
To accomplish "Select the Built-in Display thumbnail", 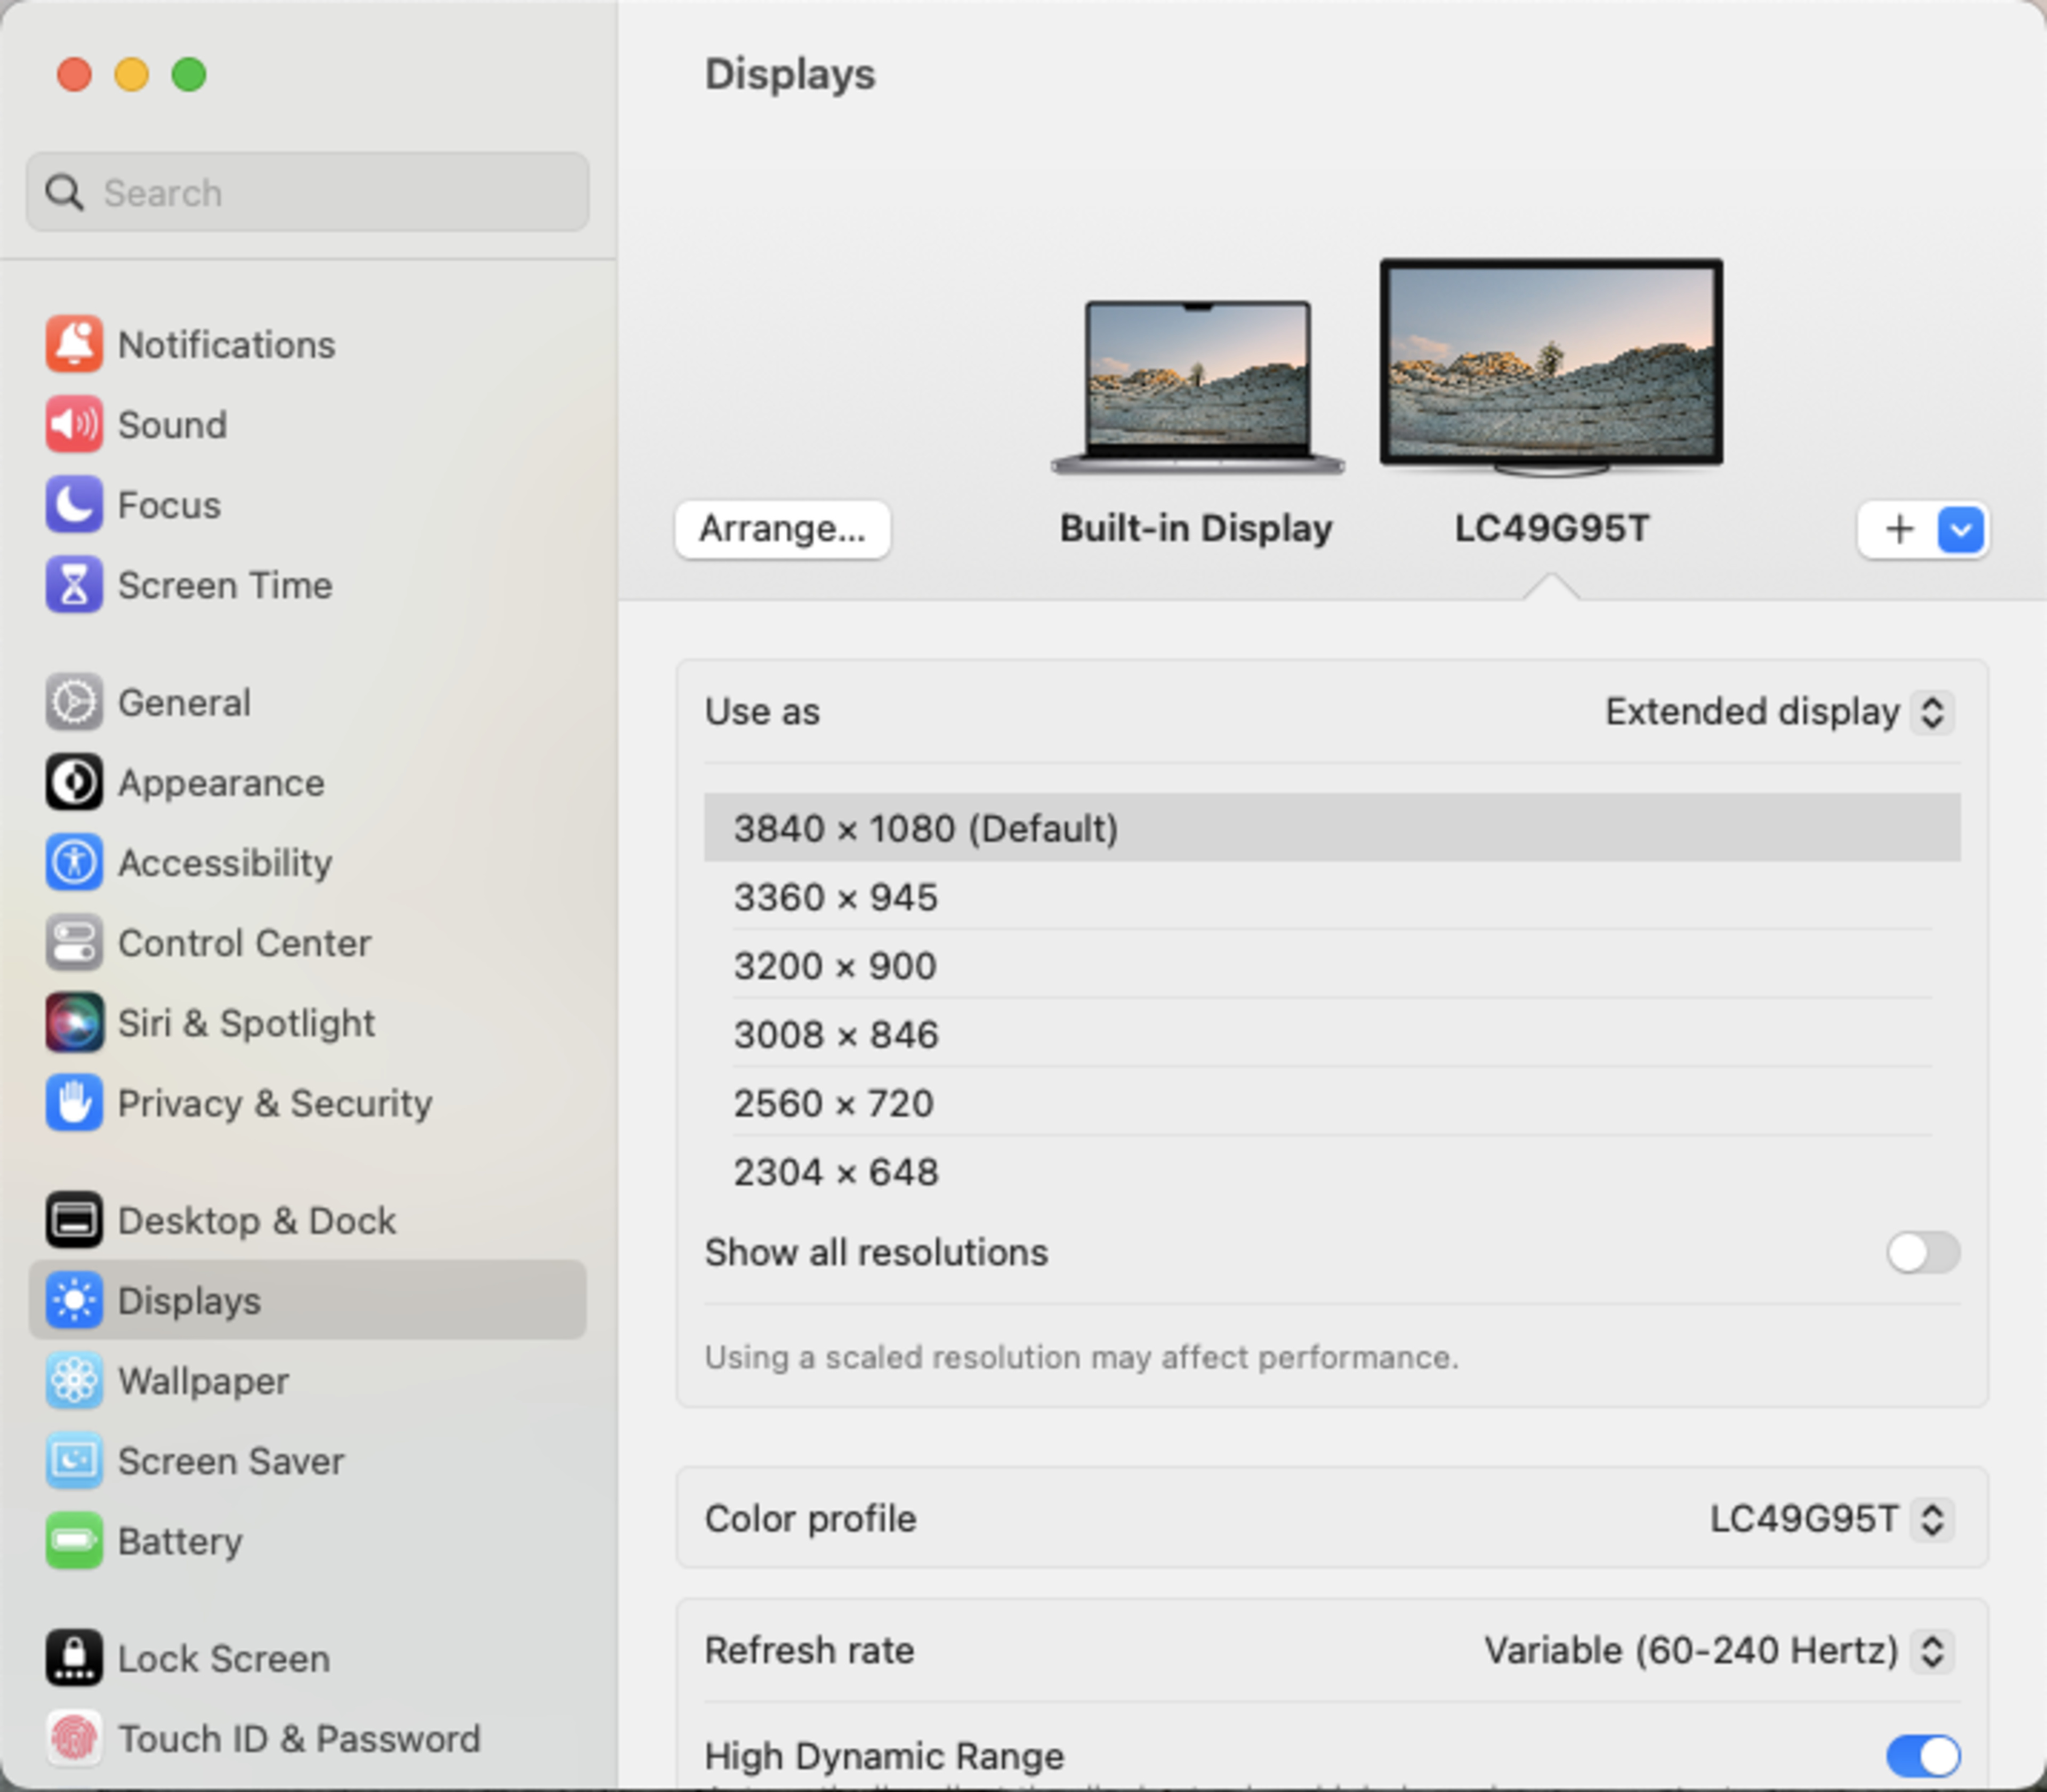I will pos(1197,386).
